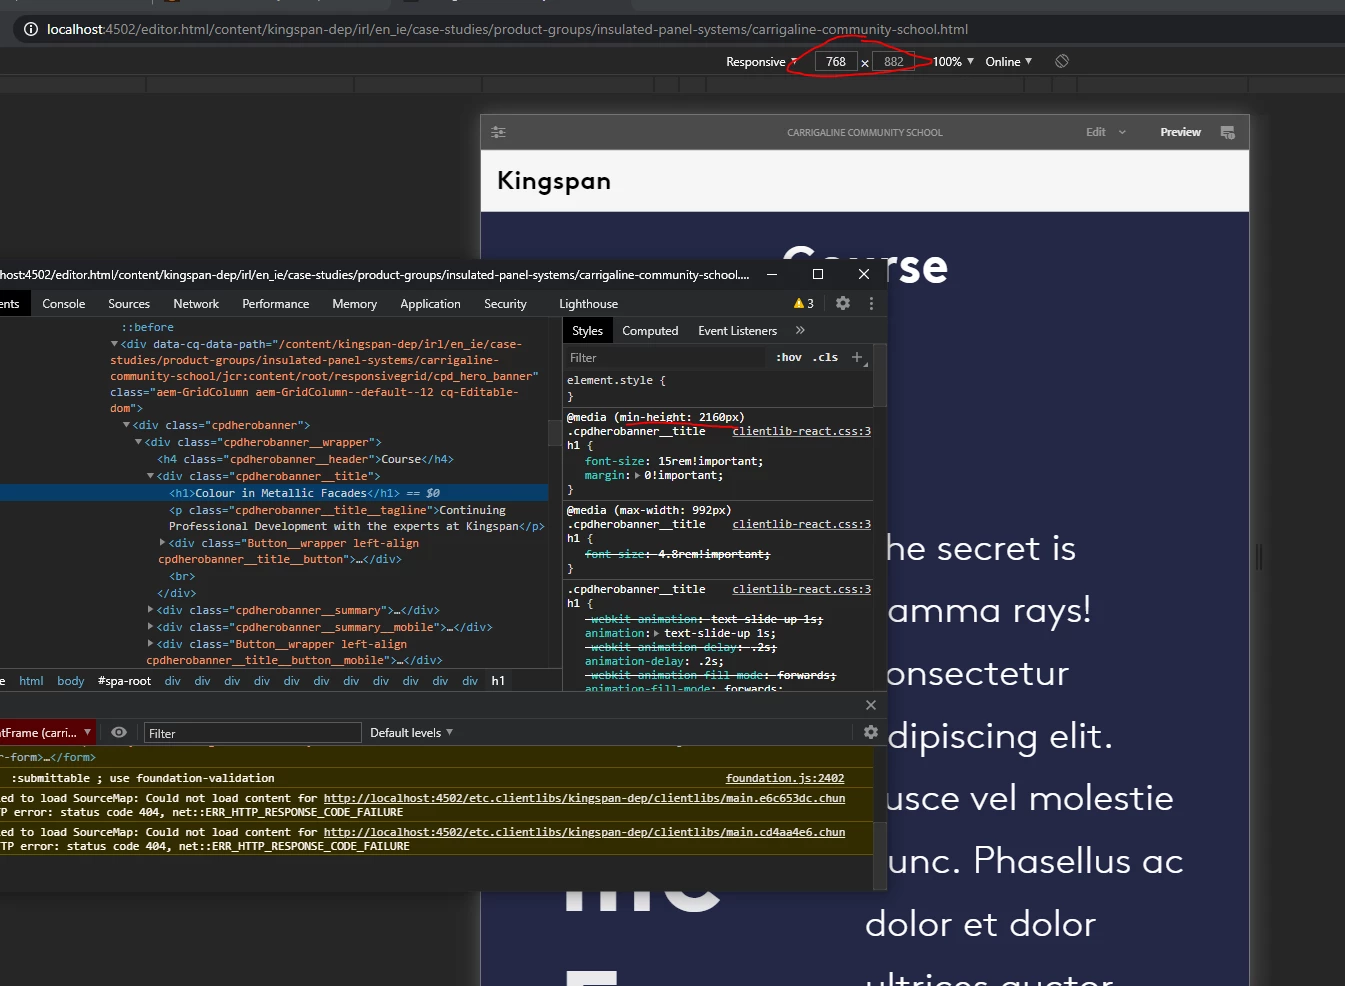Click the AEM Preview button

pyautogui.click(x=1181, y=132)
